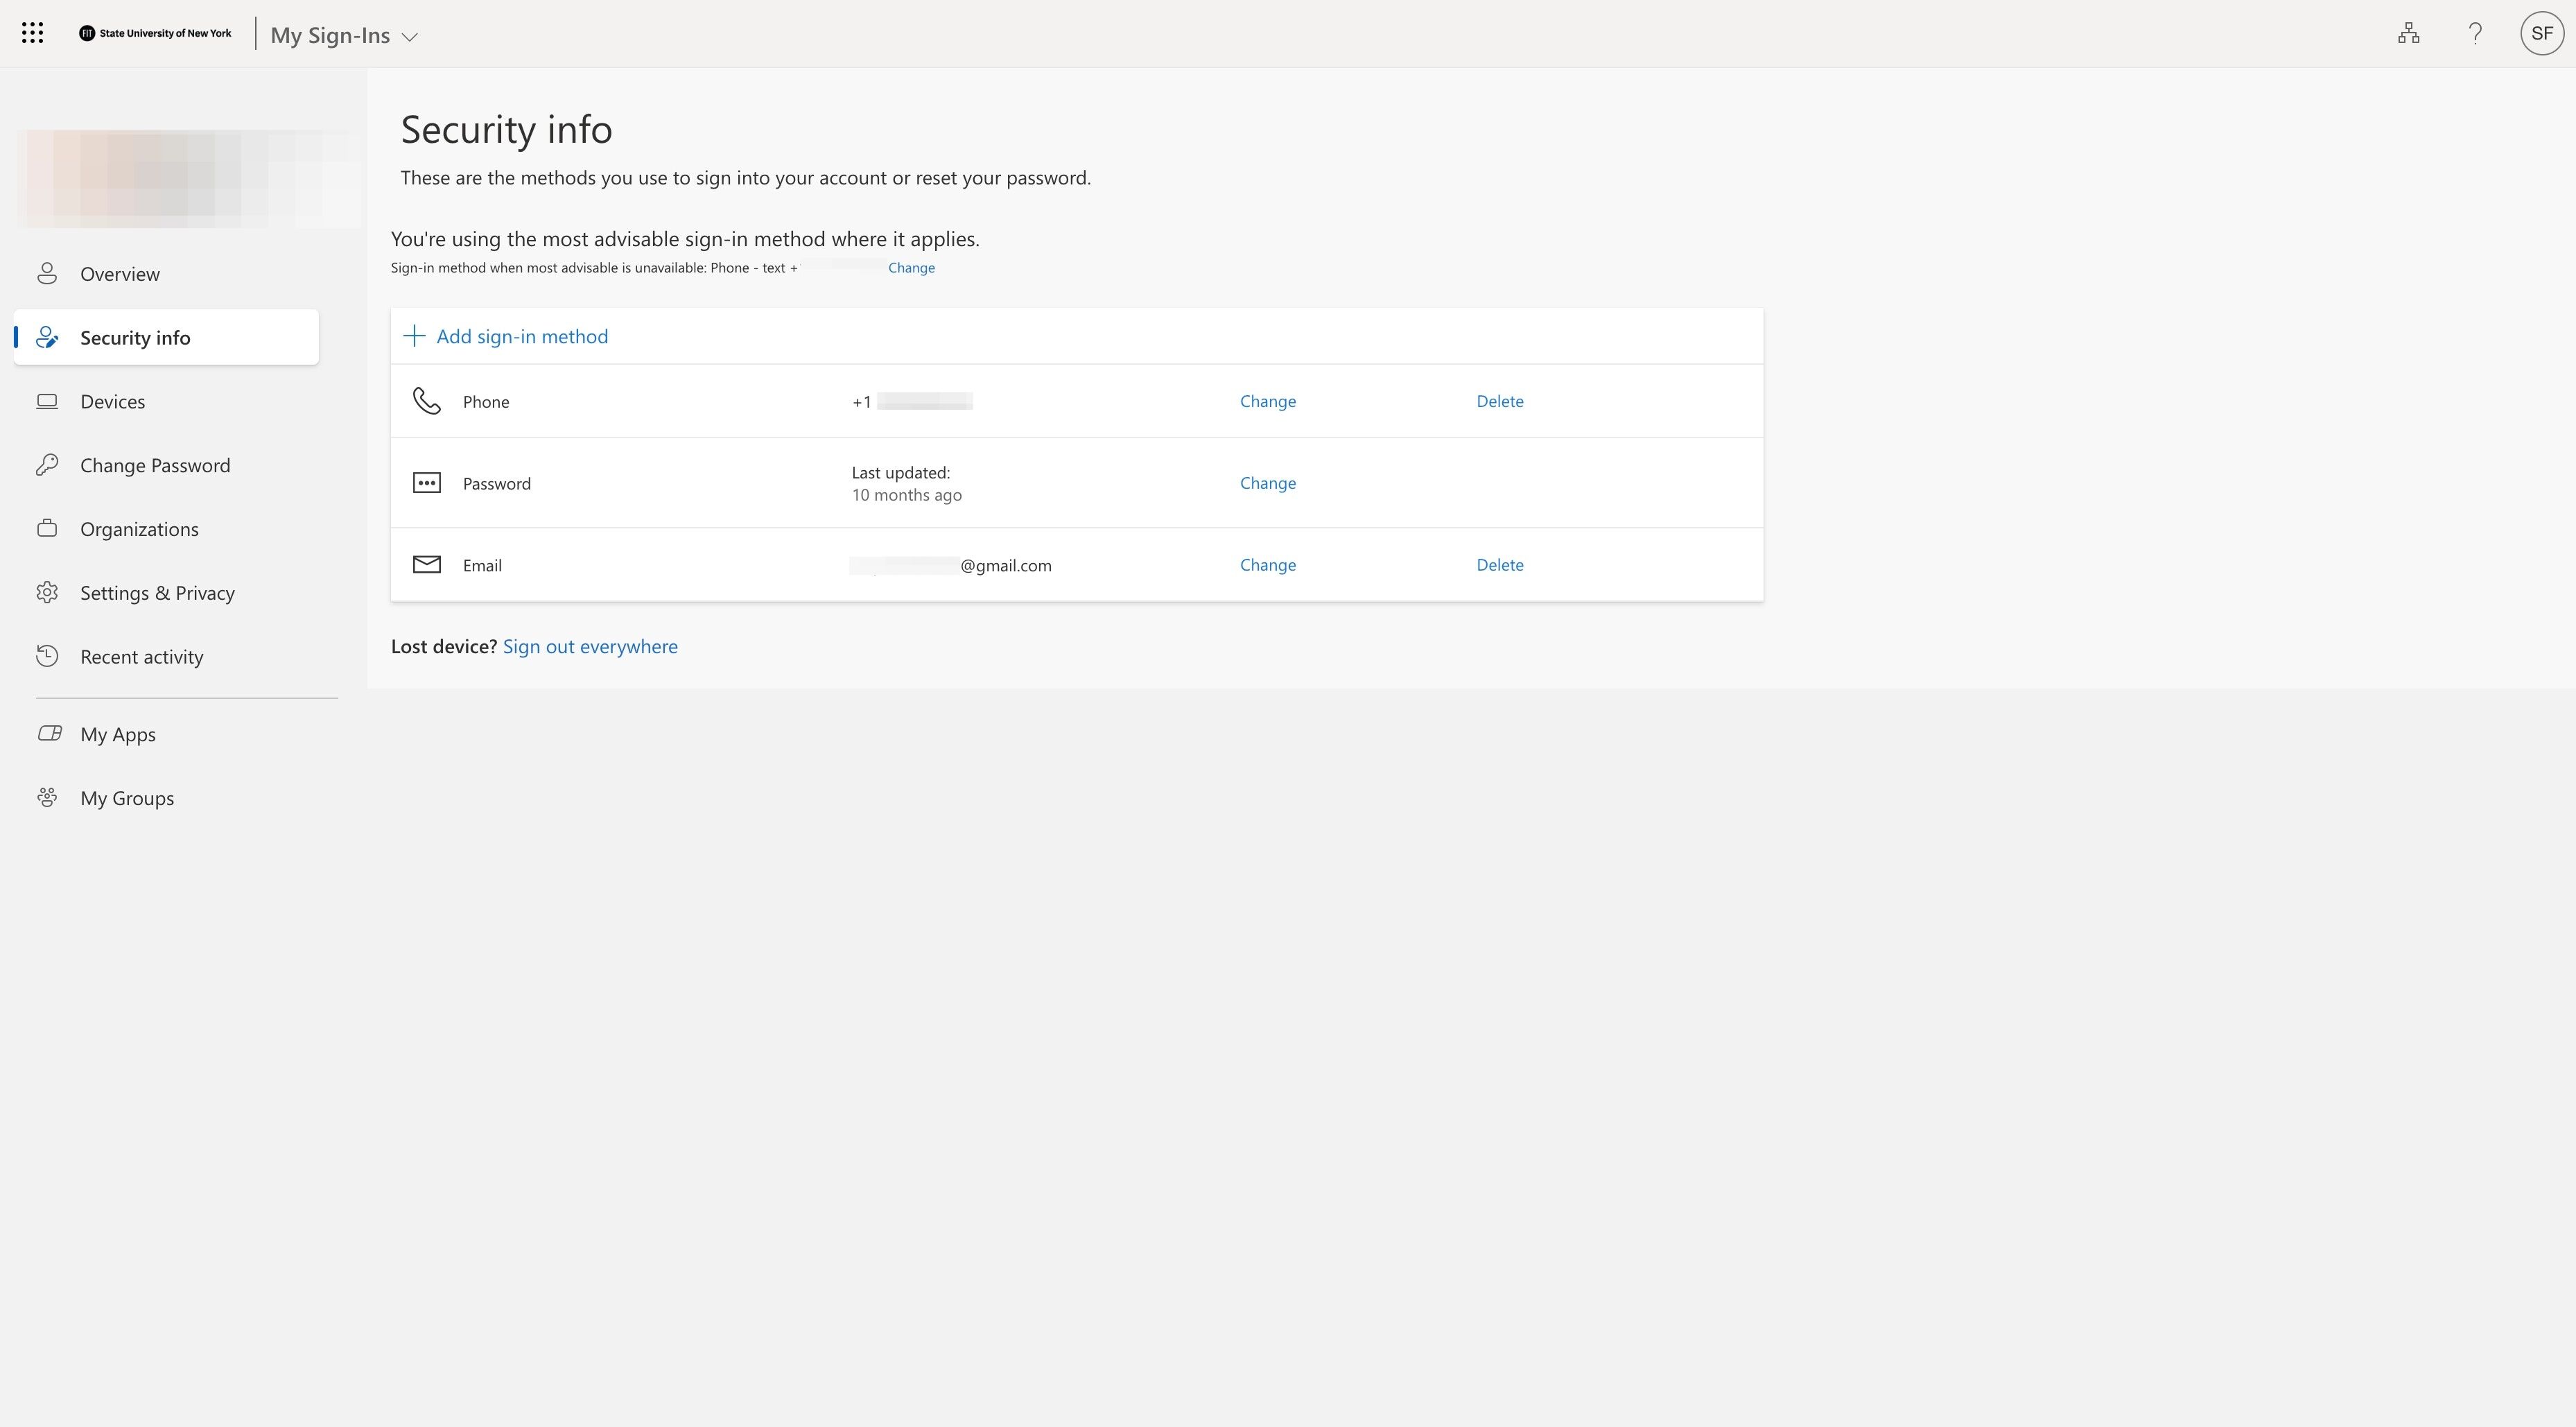Click the Sign out everywhere link
The width and height of the screenshot is (2576, 1427).
590,646
